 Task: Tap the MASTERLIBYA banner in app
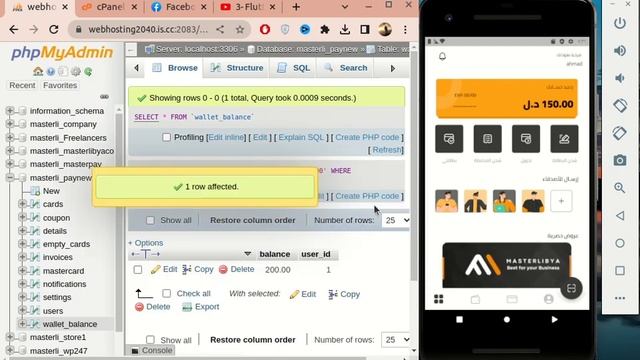click(507, 265)
